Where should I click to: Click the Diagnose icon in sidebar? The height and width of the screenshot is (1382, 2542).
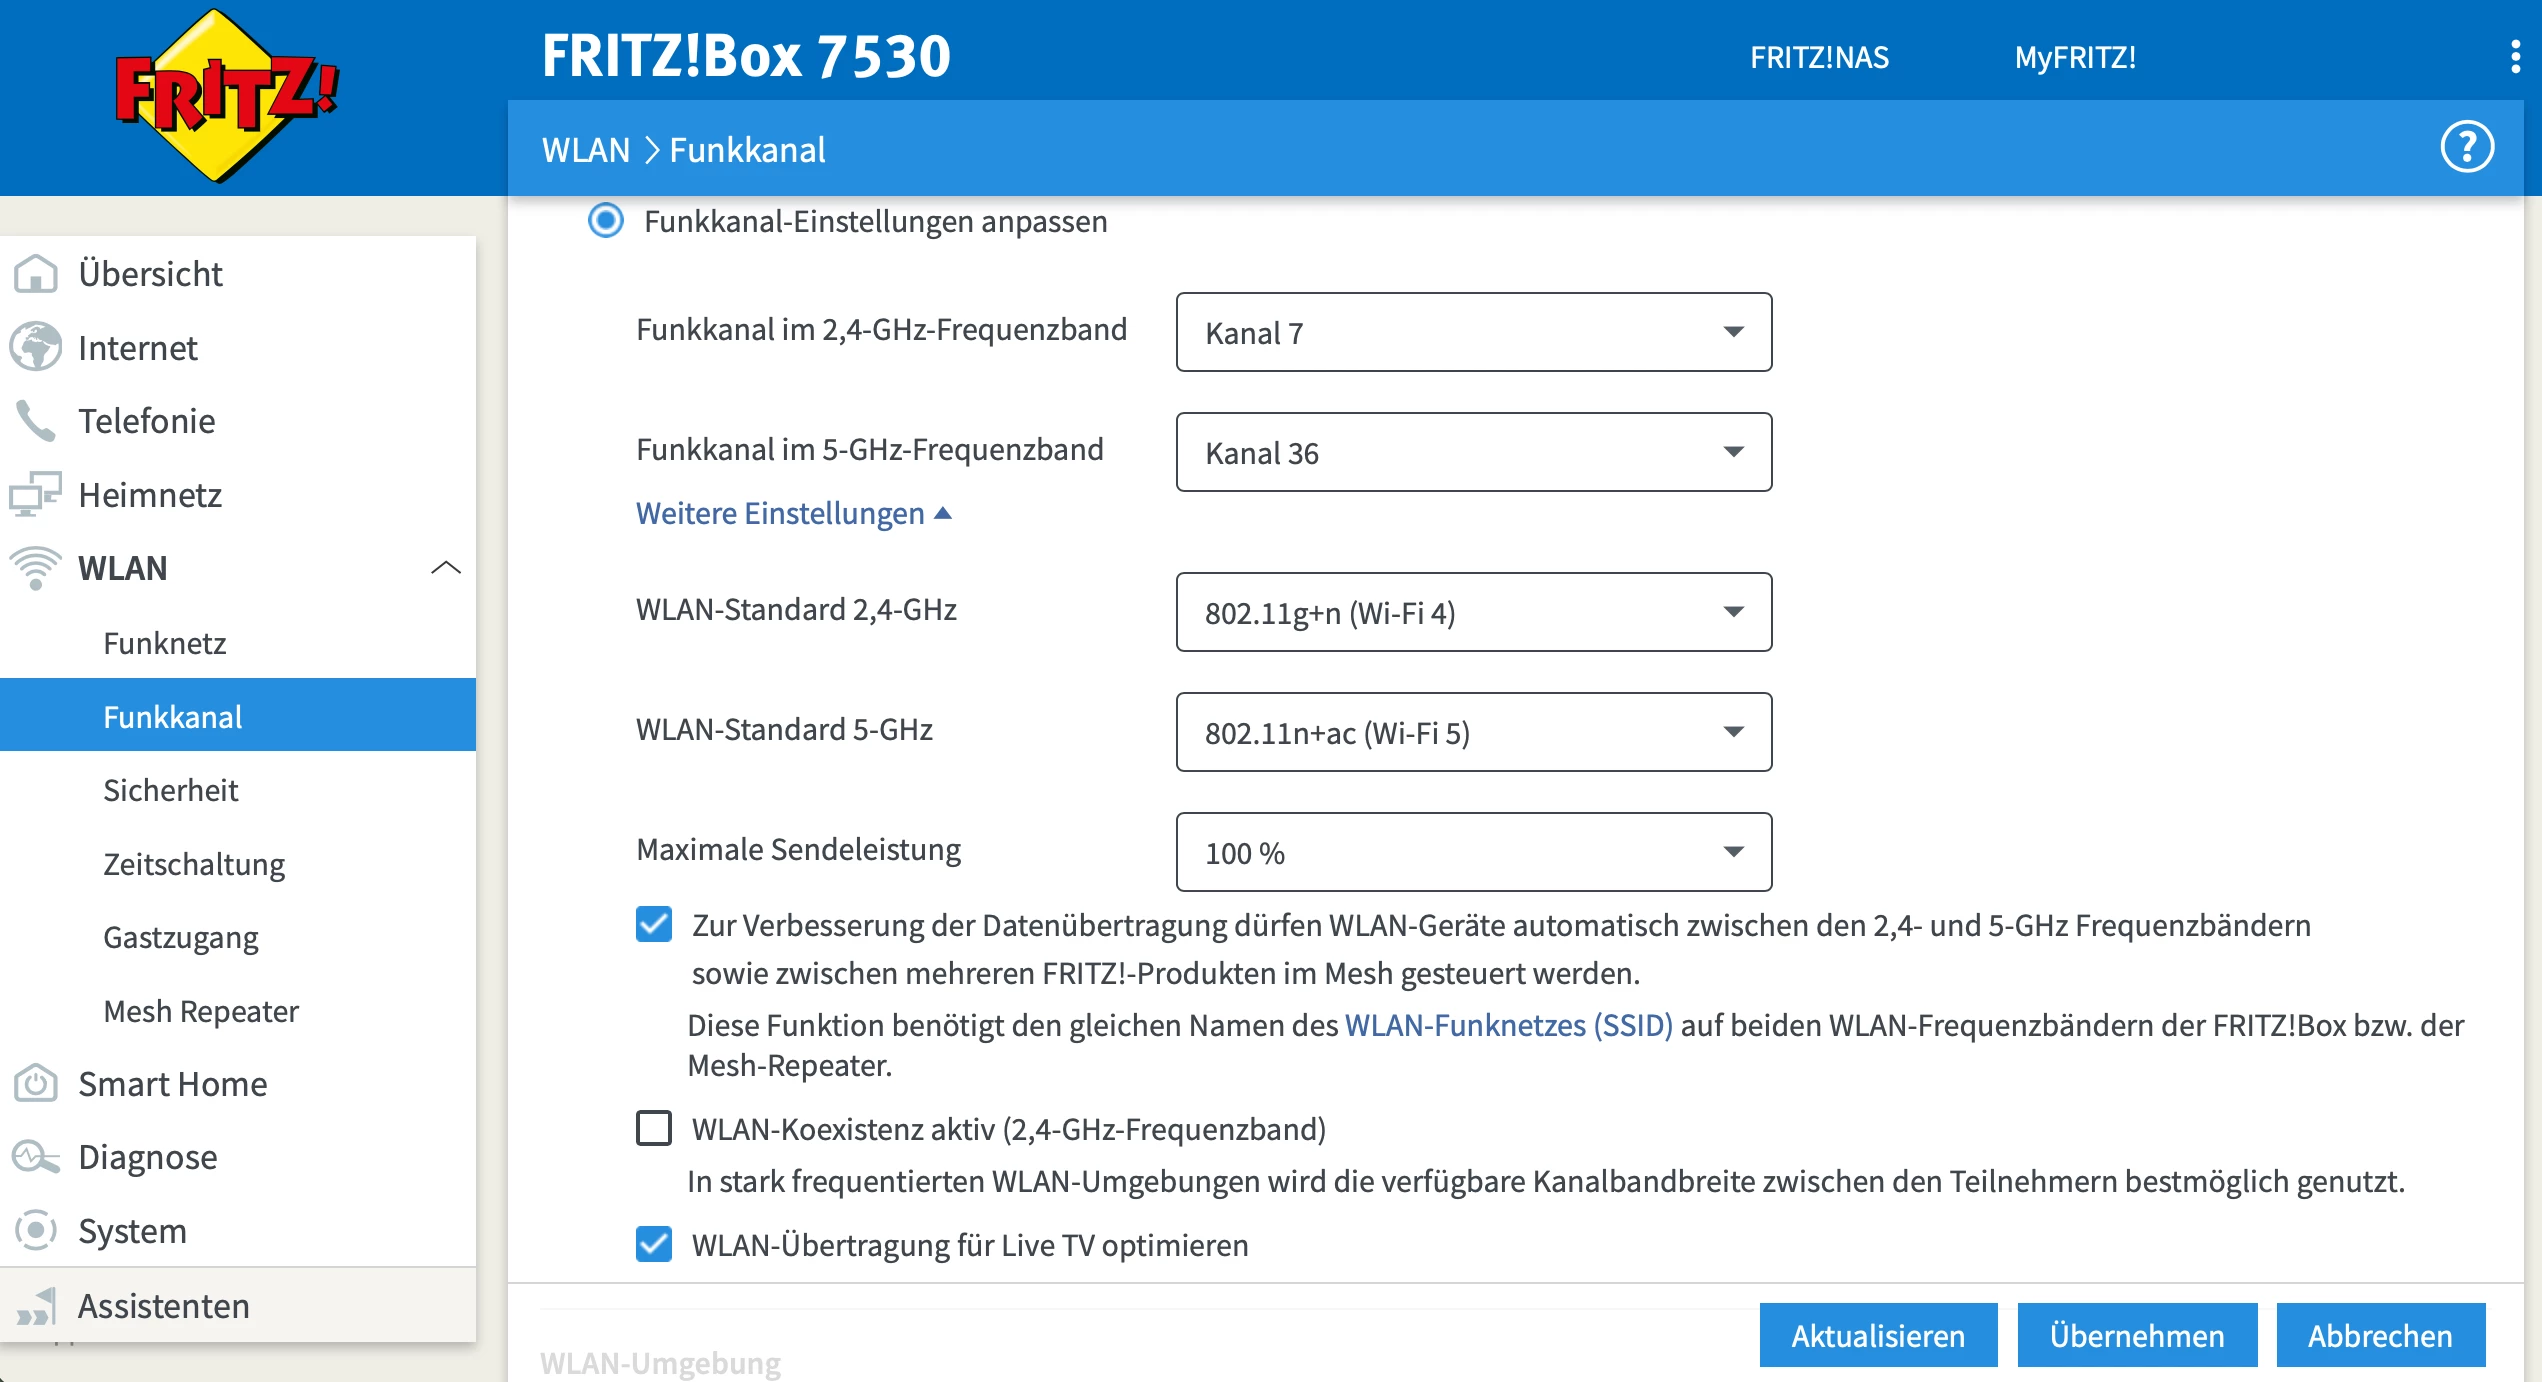click(36, 1157)
